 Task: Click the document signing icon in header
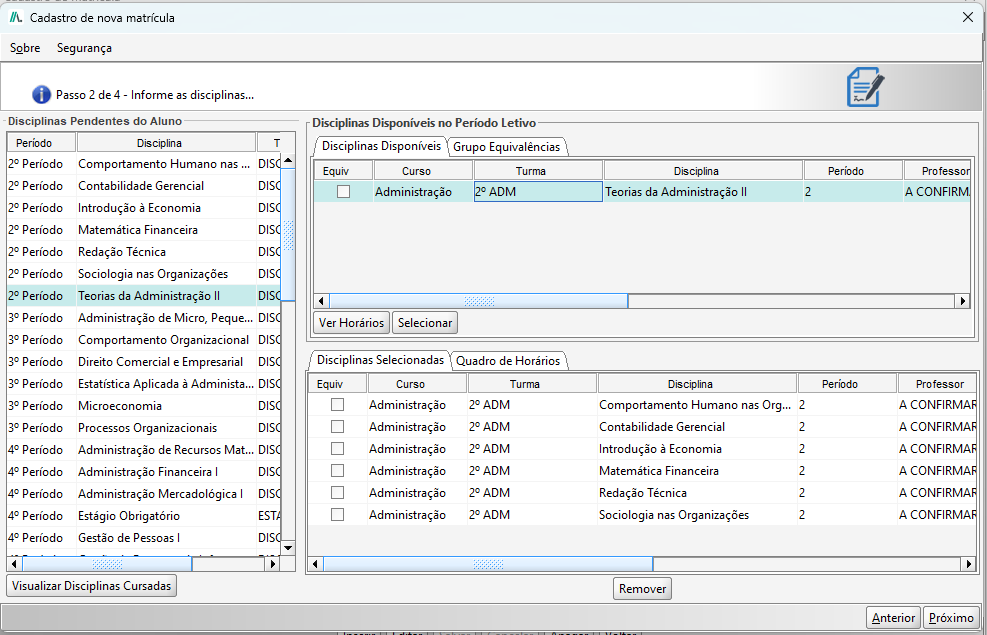coord(865,87)
